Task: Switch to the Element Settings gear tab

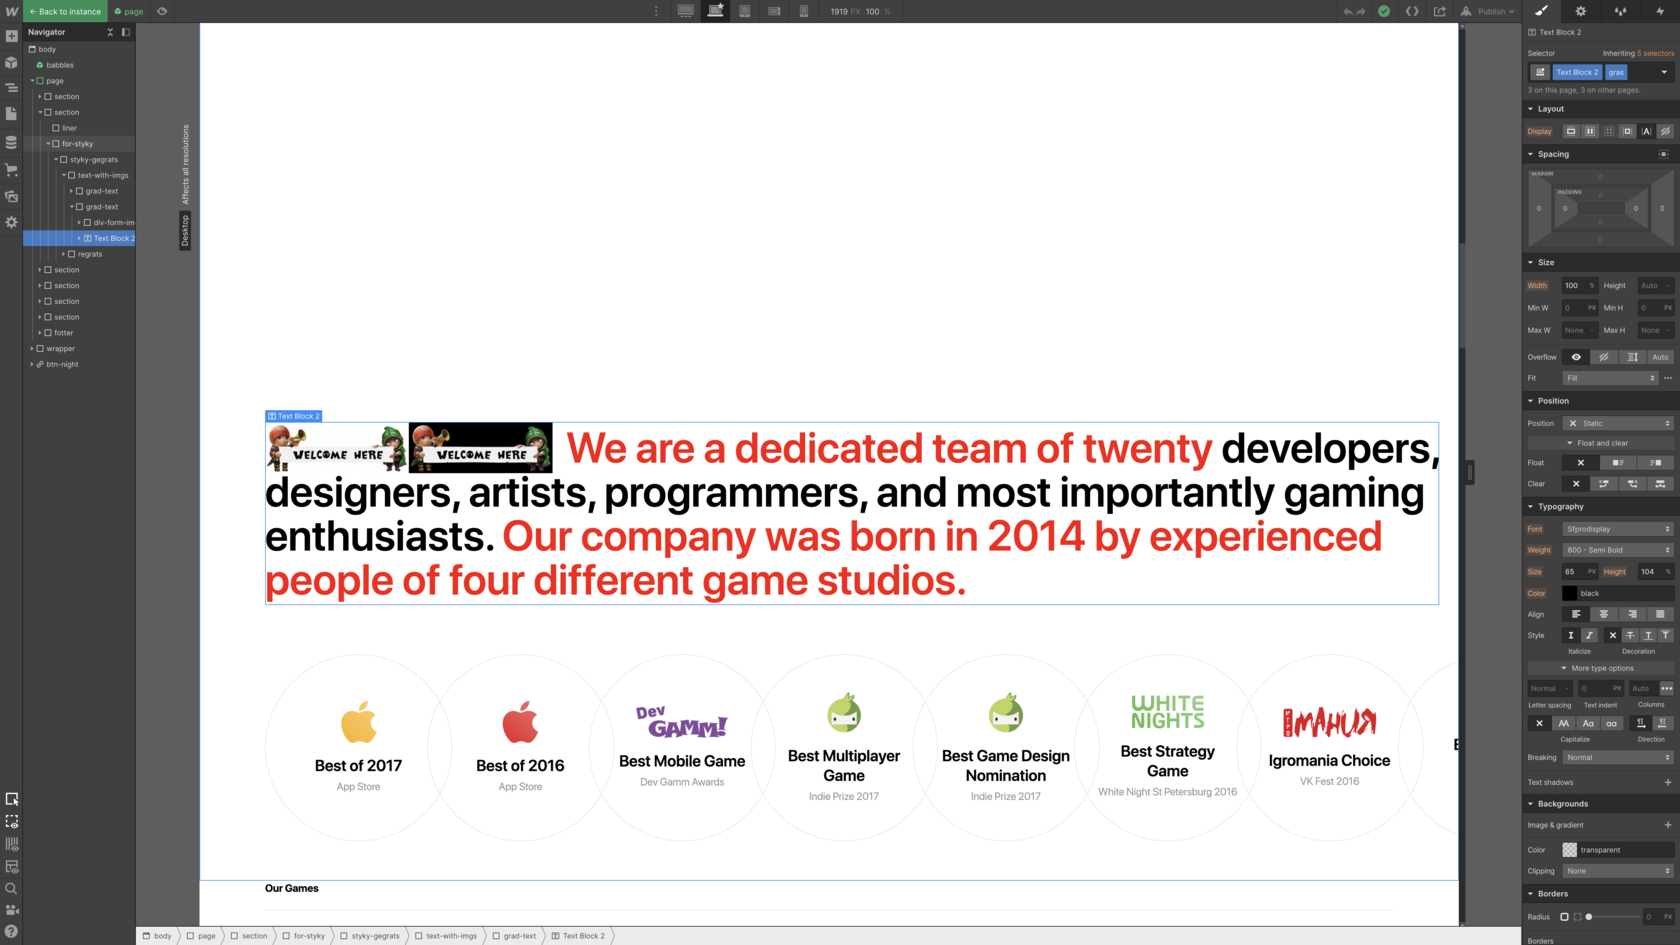Action: [1581, 11]
